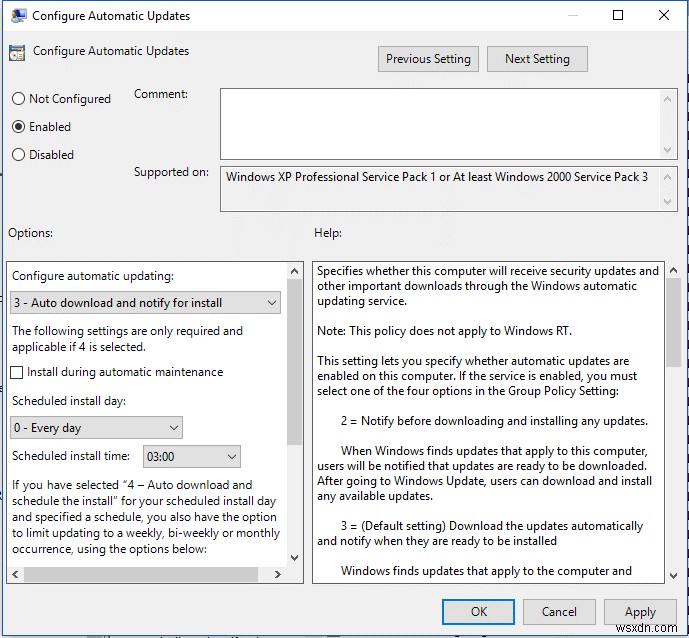Close the Configure Automatic Updates window
This screenshot has height=638, width=689.
(664, 15)
